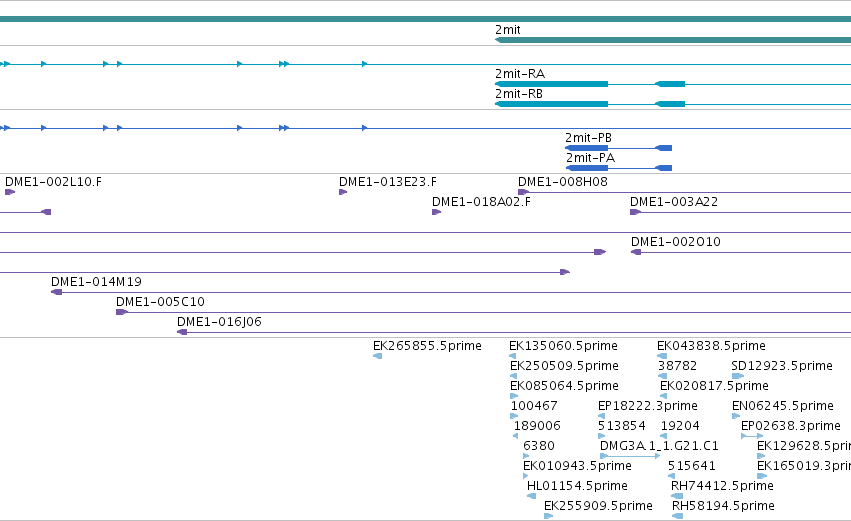Image resolution: width=851 pixels, height=521 pixels.
Task: Click feature label 38782
Action: [x=677, y=366]
